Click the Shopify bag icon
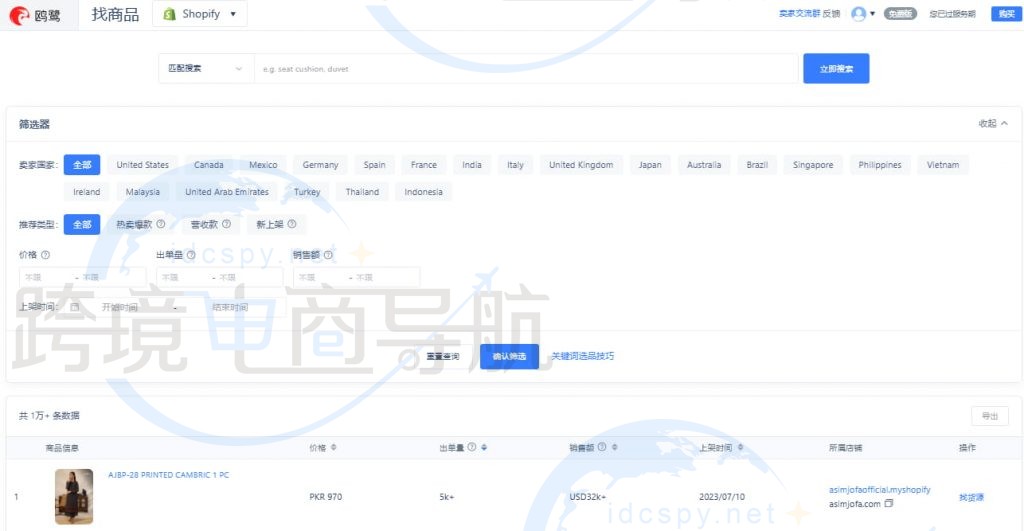This screenshot has width=1024, height=531. pos(169,14)
